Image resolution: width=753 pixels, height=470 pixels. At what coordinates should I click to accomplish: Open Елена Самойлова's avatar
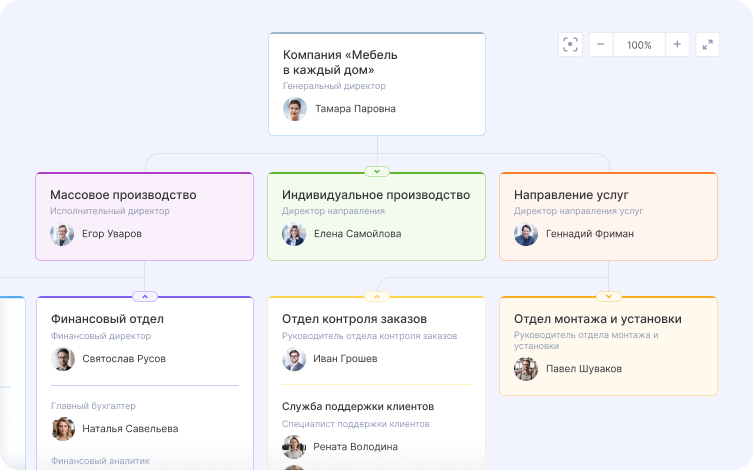point(294,234)
